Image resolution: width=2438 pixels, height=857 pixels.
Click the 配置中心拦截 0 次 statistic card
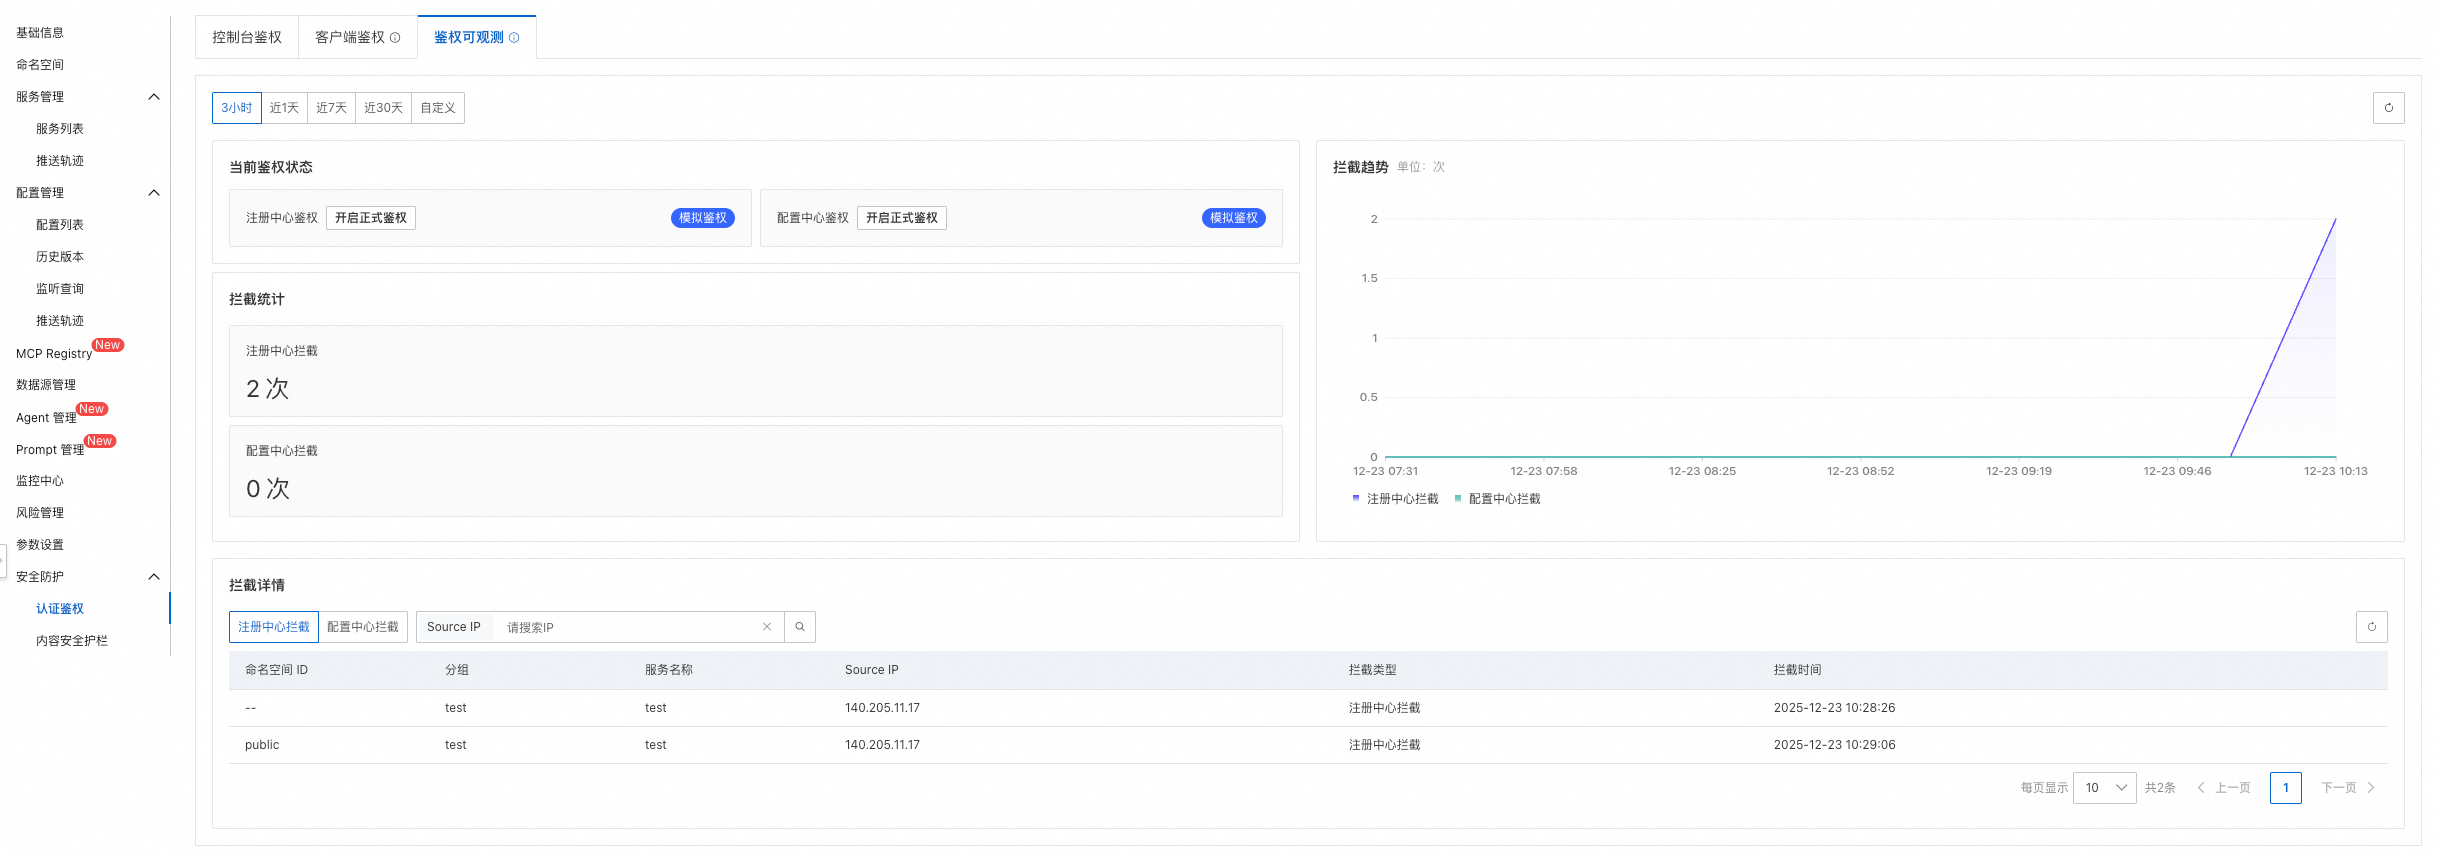tap(756, 471)
